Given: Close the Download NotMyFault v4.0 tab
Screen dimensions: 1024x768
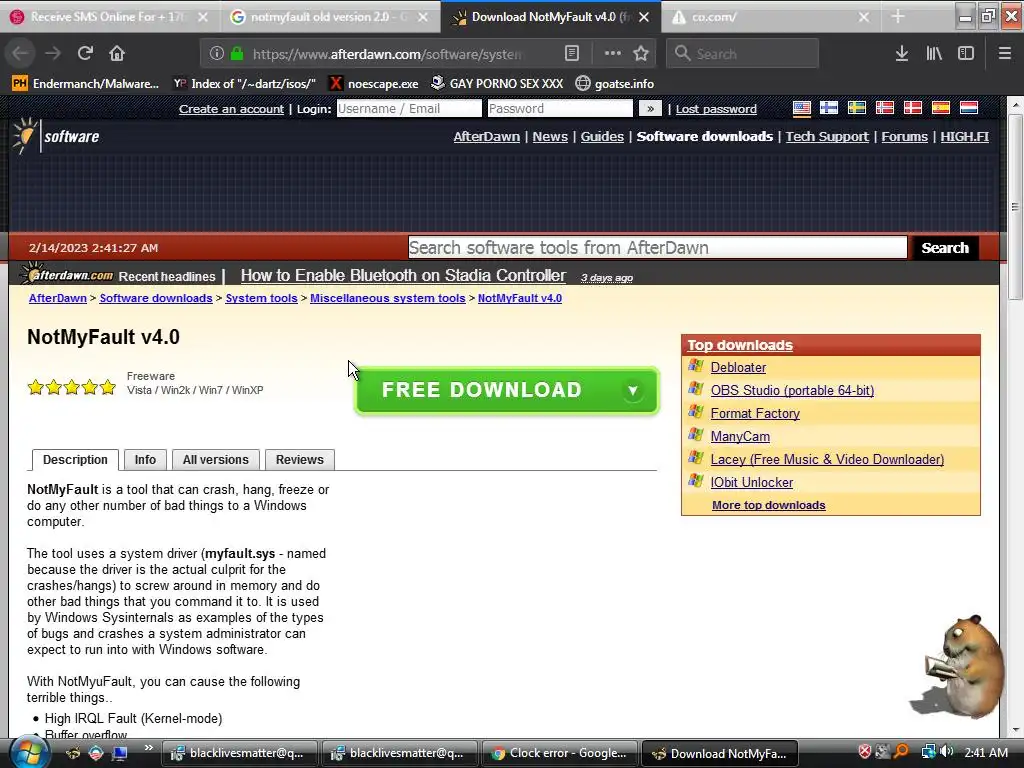Looking at the screenshot, I should (644, 17).
